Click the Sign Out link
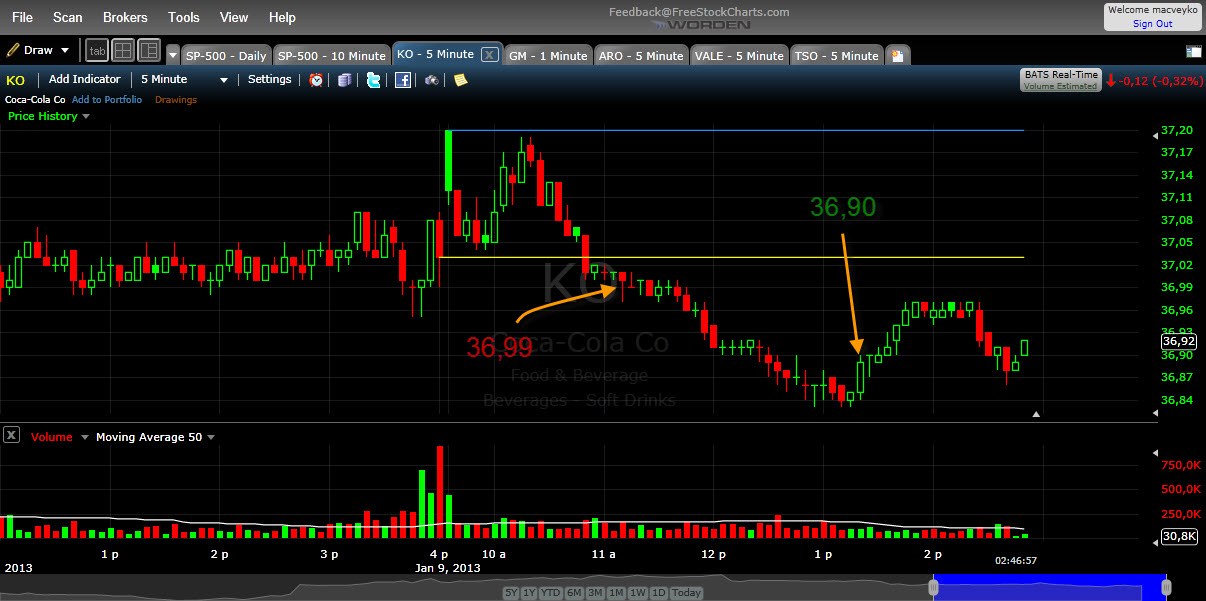 [x=1153, y=24]
